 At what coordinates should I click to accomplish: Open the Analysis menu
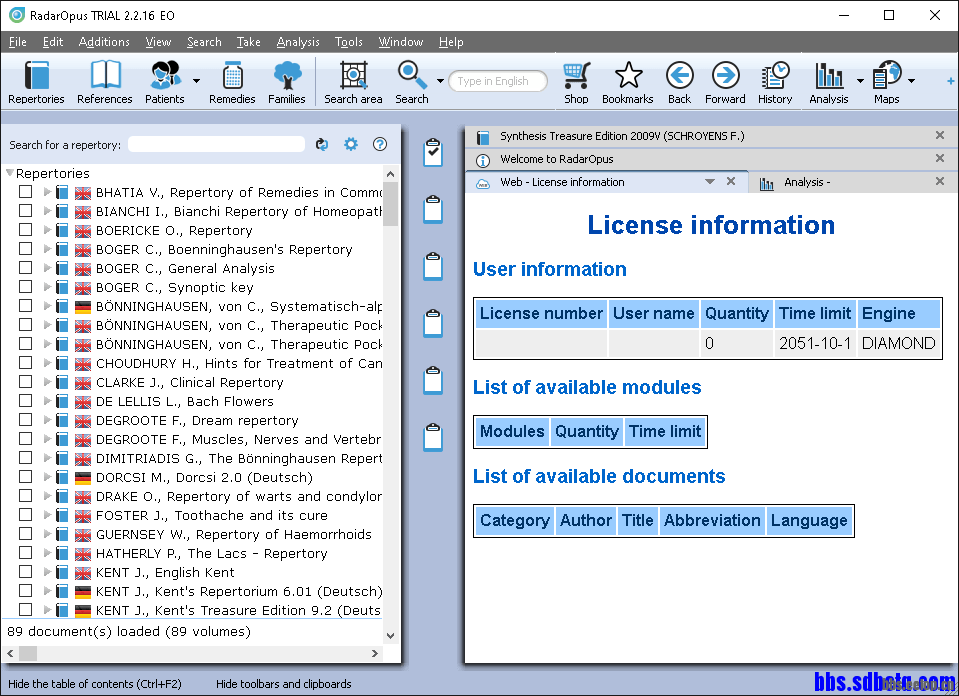coord(298,42)
